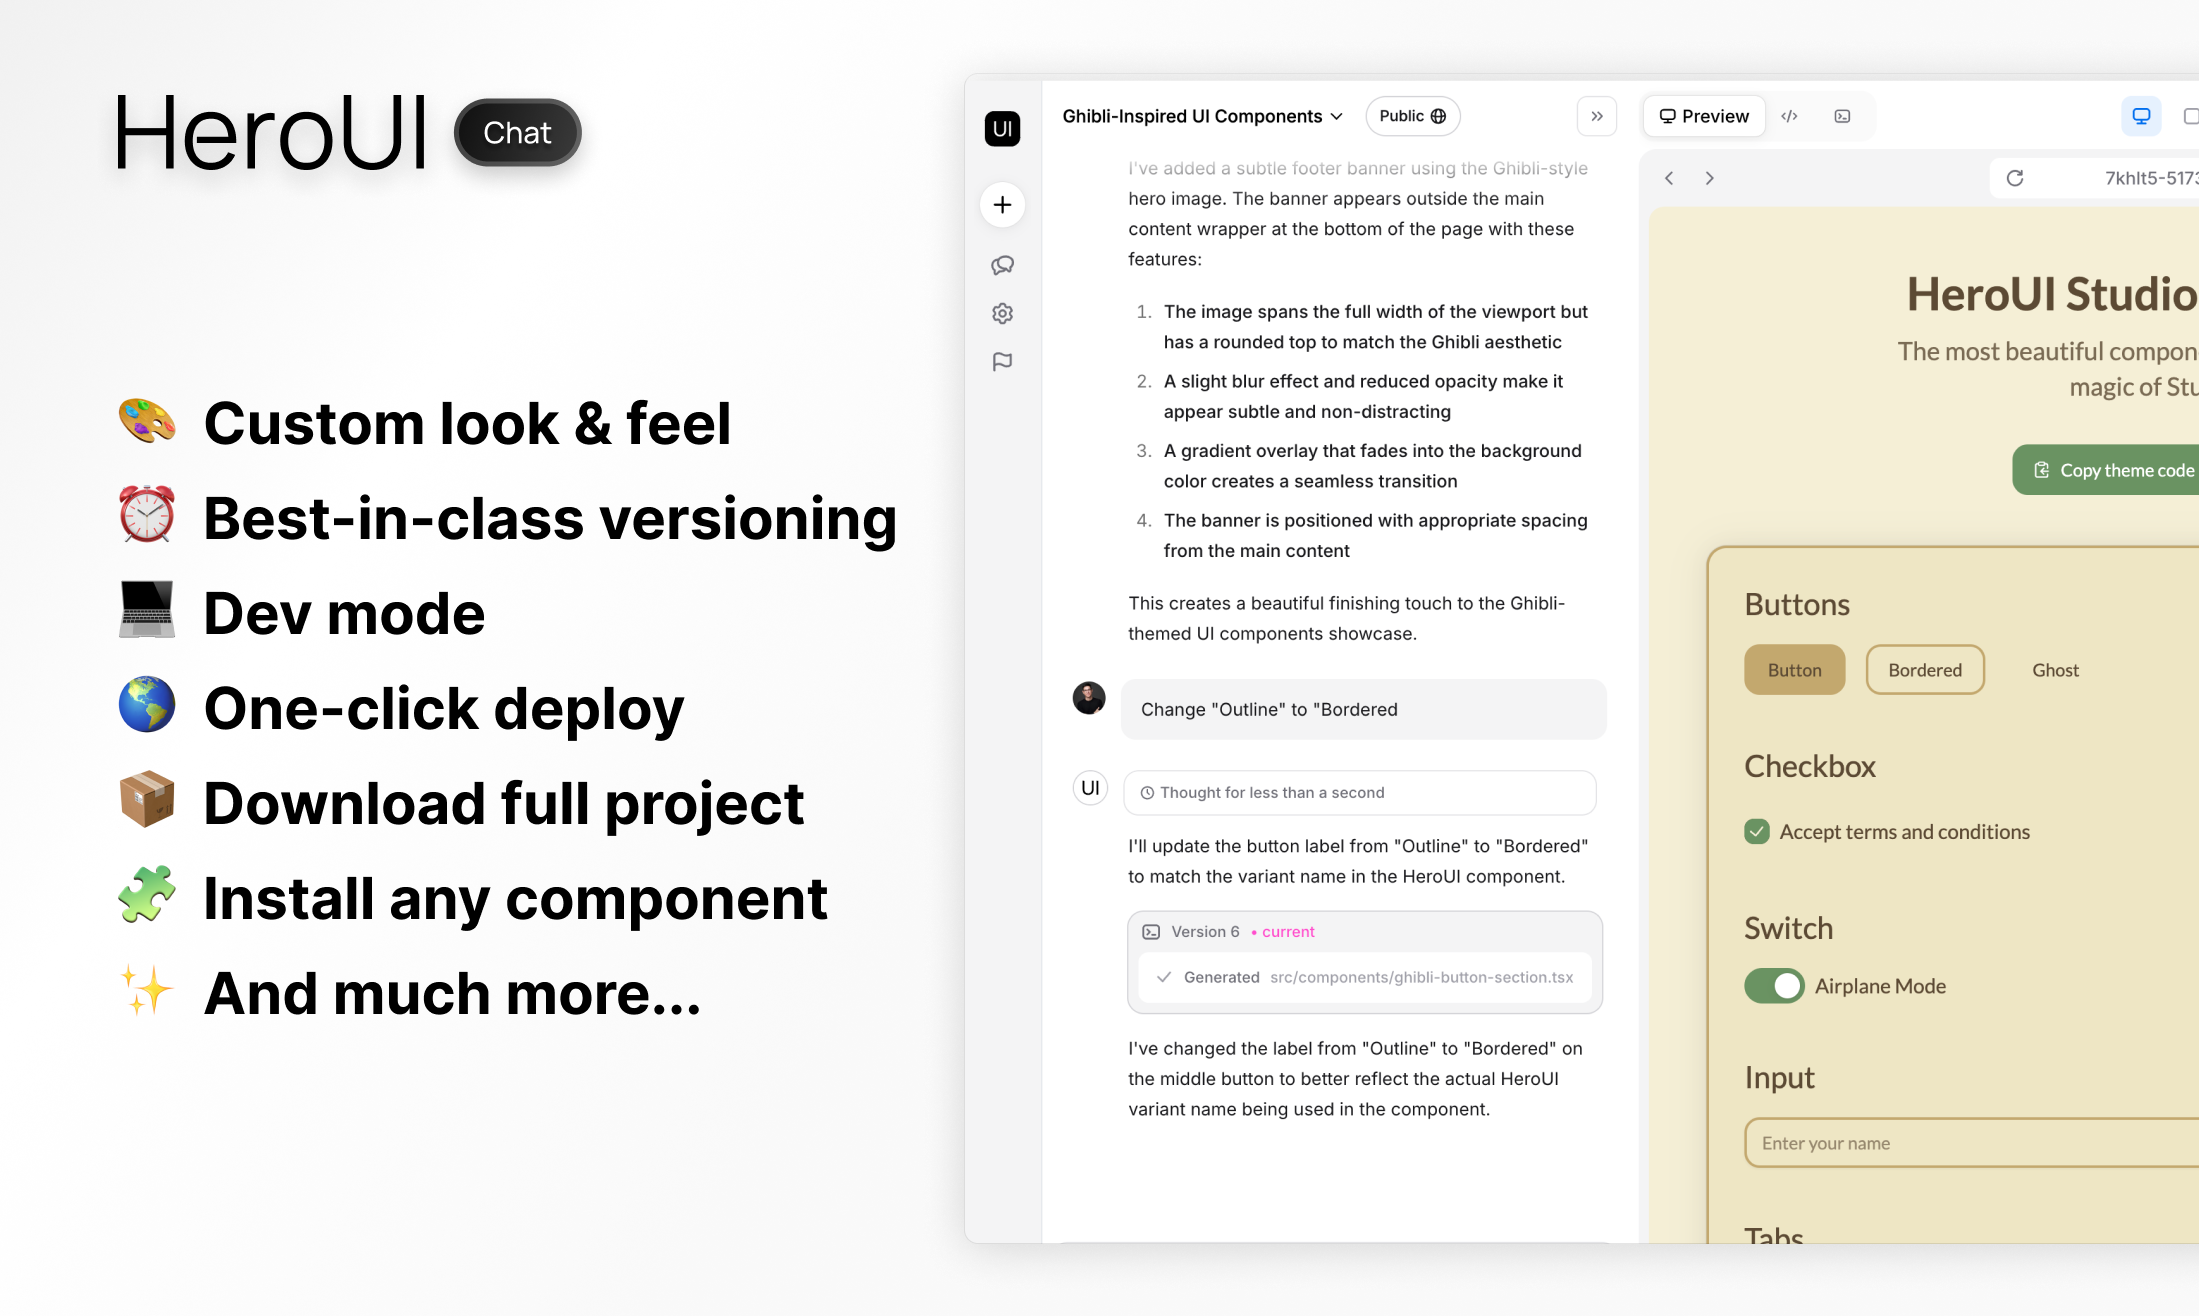The width and height of the screenshot is (2199, 1316).
Task: Select desktop viewport icon
Action: pyautogui.click(x=2141, y=116)
